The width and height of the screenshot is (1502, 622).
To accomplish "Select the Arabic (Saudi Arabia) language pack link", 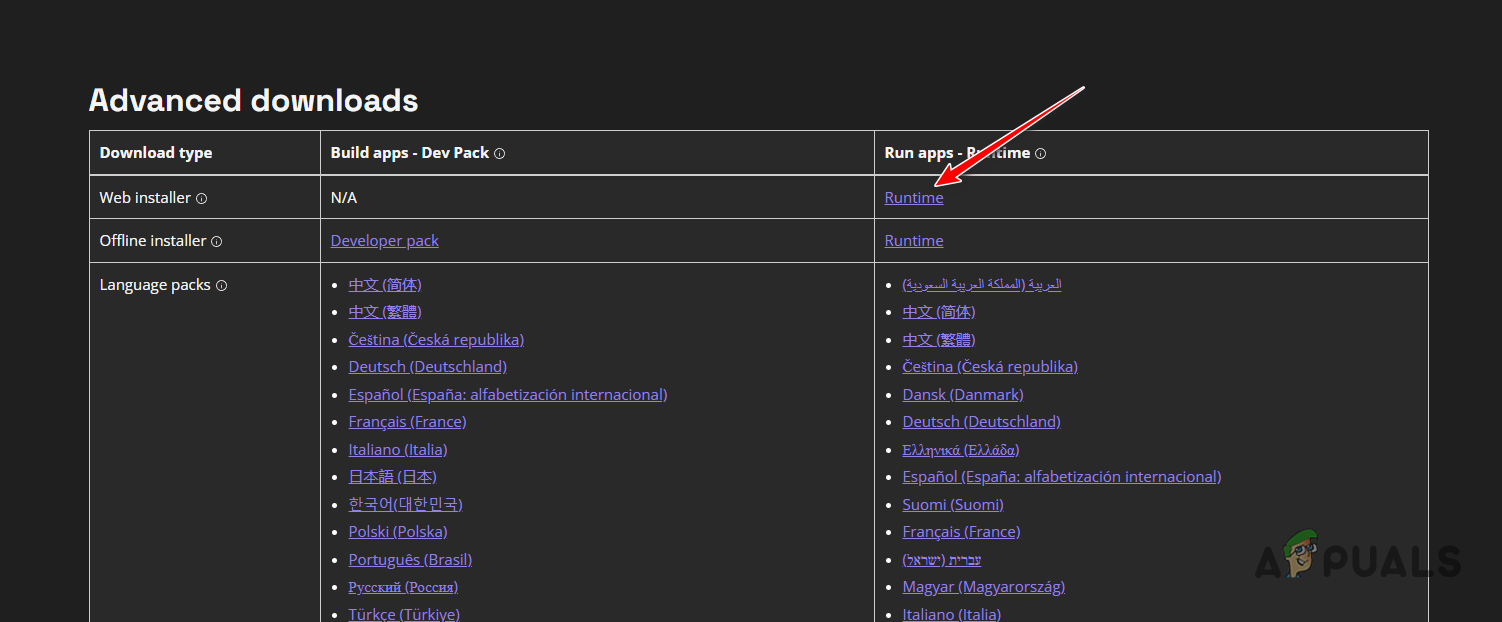I will coord(981,285).
